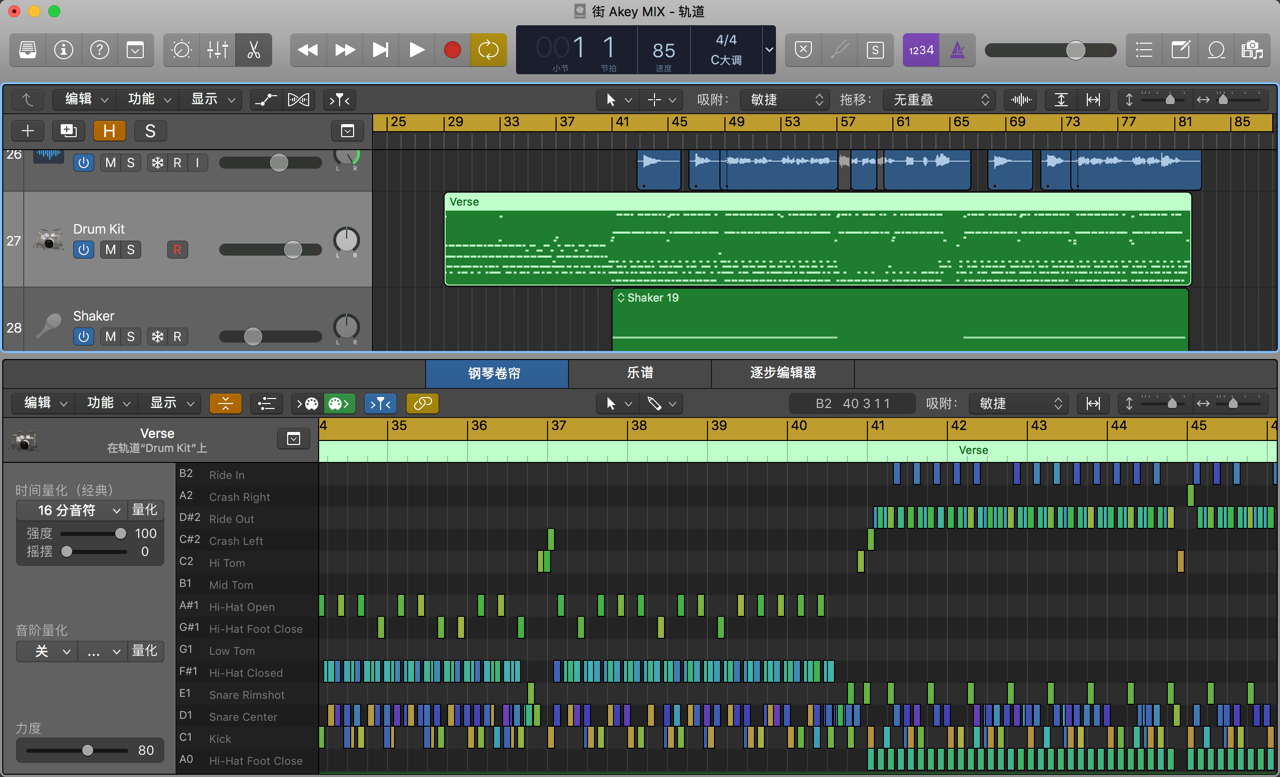1280x777 pixels.
Task: Click the metronome icon
Action: (x=958, y=50)
